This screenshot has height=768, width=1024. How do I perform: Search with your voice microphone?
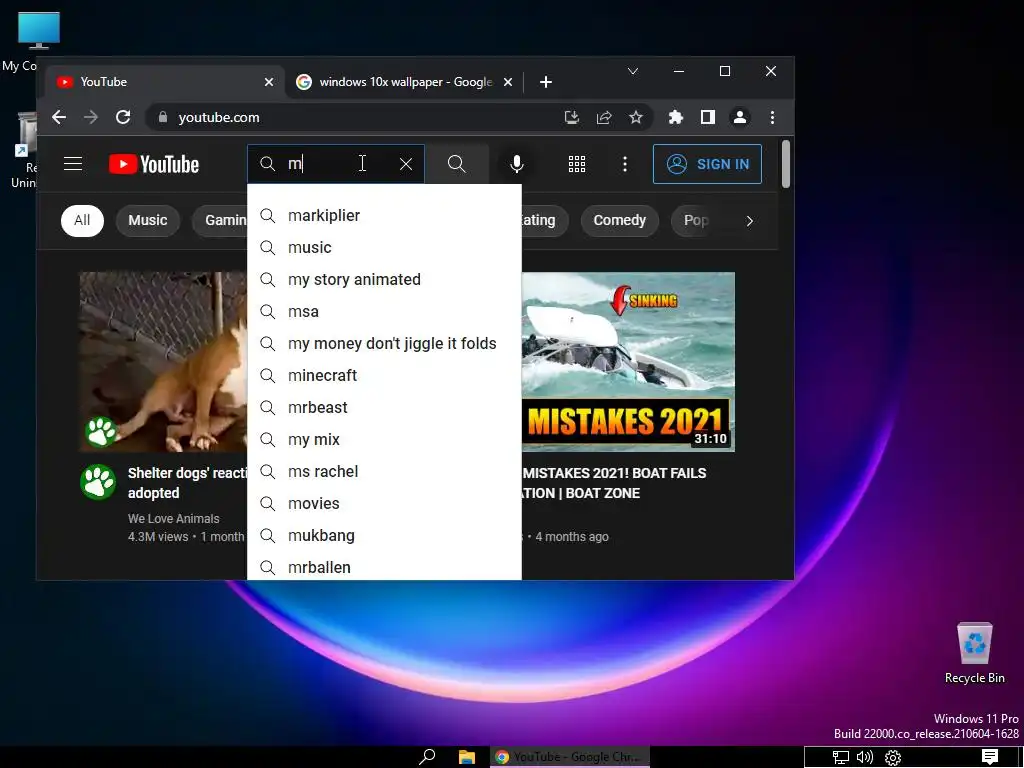517,164
